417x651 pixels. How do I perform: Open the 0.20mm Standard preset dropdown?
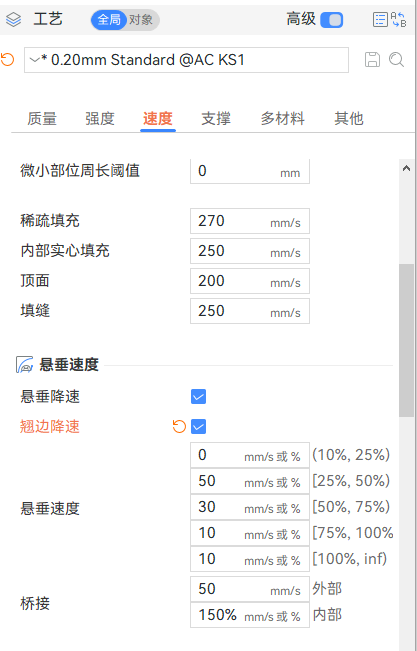186,60
